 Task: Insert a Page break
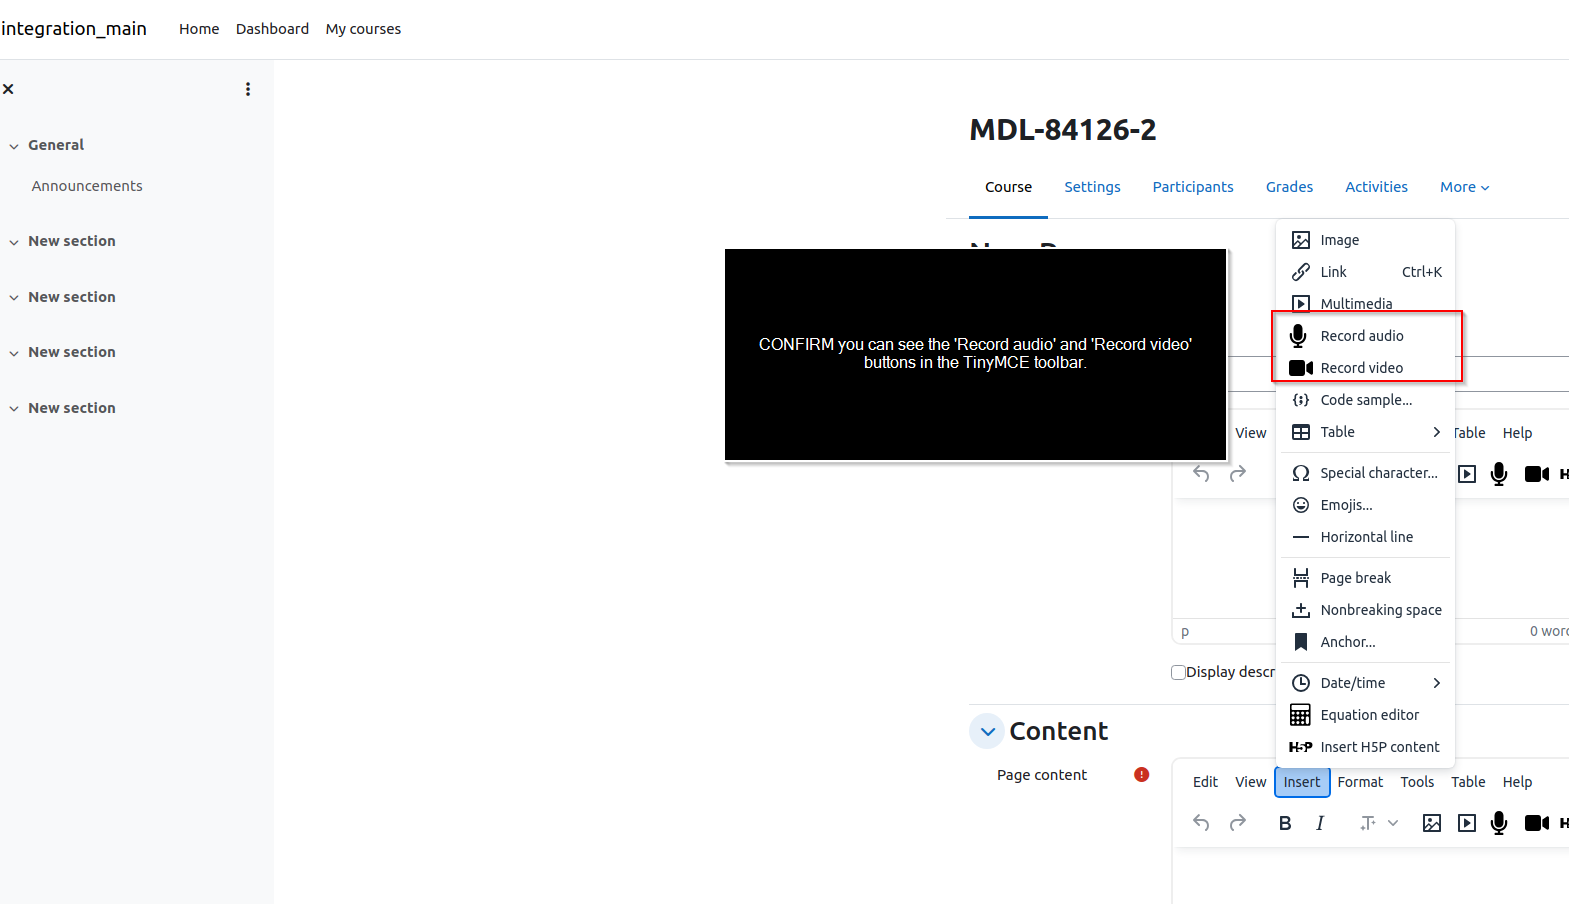click(1366, 578)
